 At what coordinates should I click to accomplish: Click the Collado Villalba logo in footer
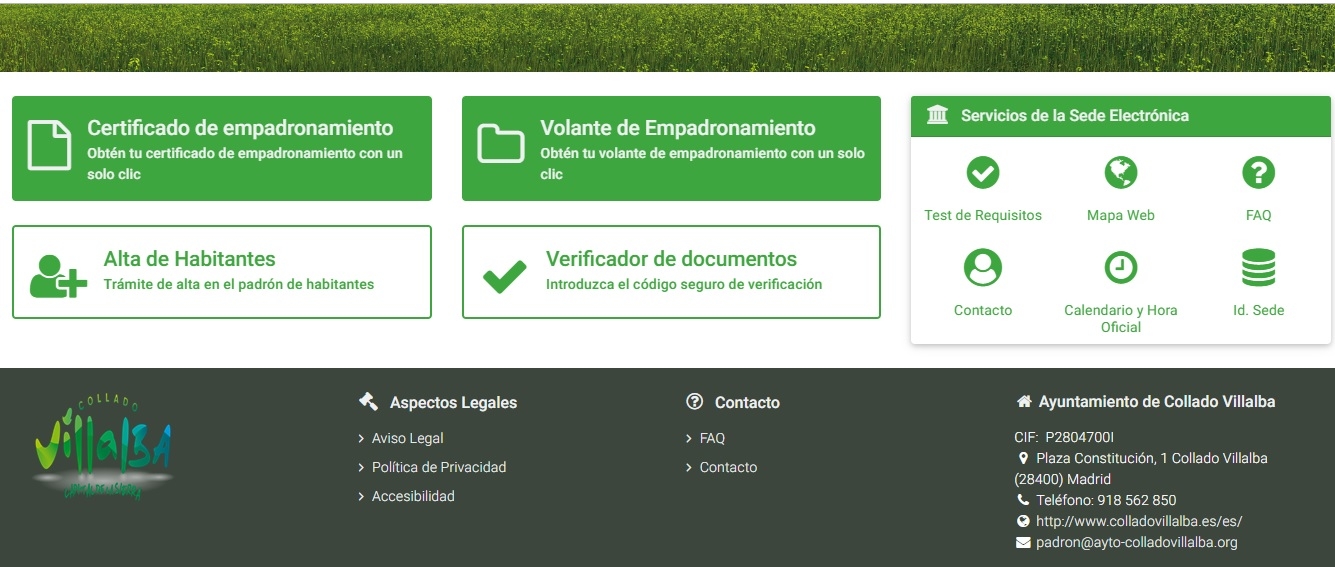click(x=101, y=448)
